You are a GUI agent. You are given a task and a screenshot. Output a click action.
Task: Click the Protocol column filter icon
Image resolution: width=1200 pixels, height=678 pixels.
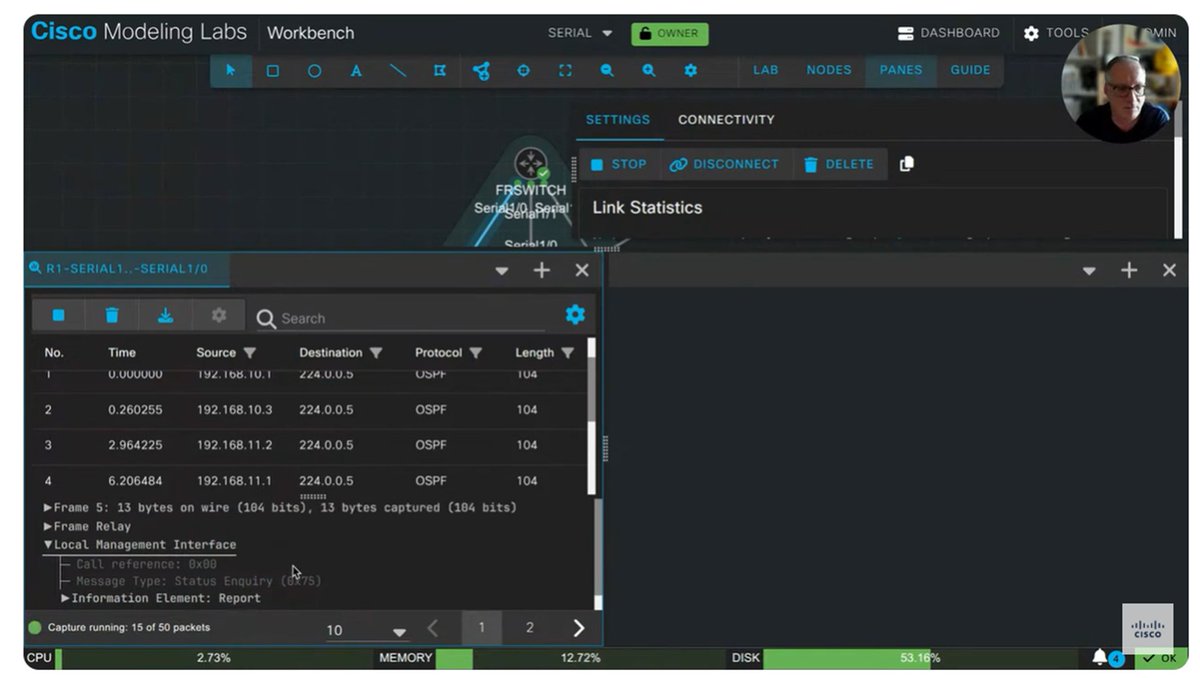point(476,353)
